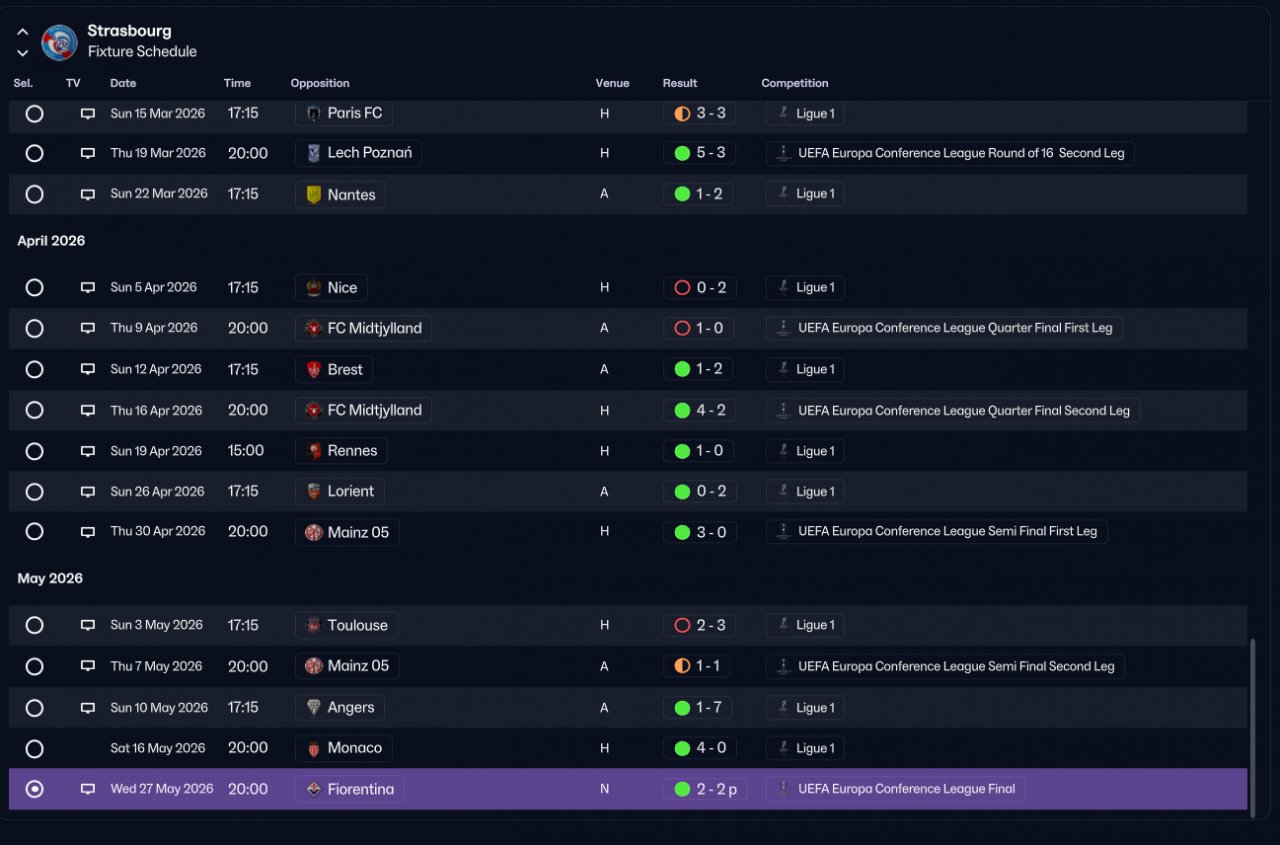
Task: Click the Strasbourg club crest icon
Action: [59, 42]
